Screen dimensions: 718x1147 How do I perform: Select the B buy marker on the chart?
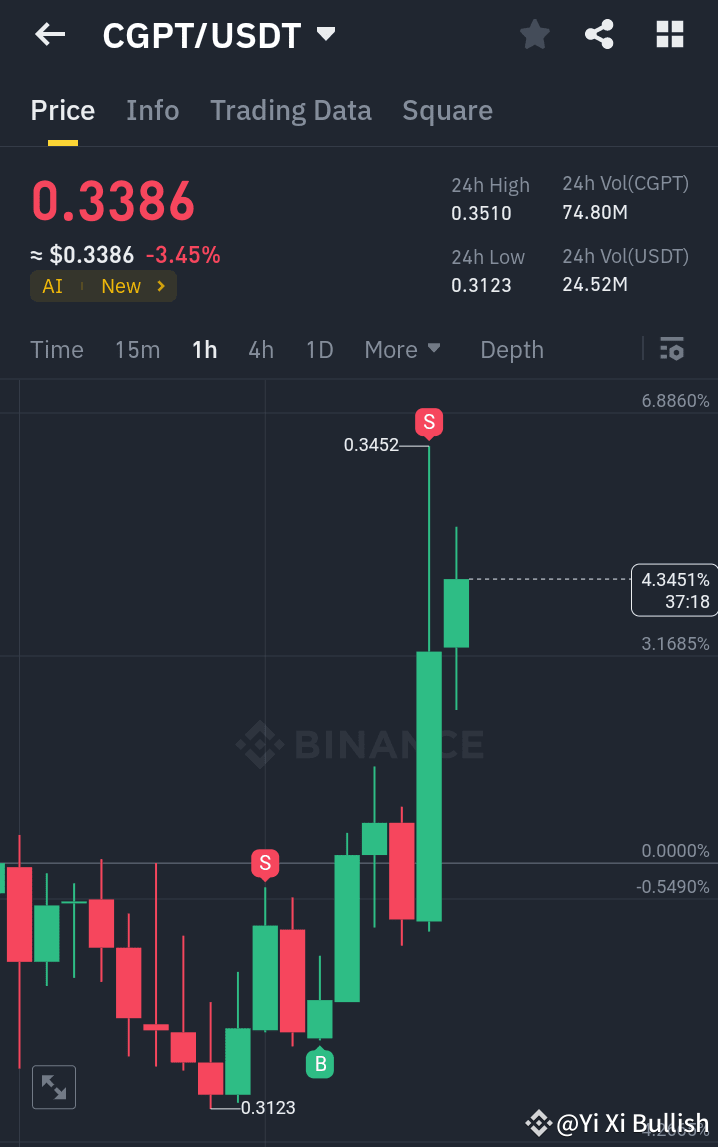320,1063
